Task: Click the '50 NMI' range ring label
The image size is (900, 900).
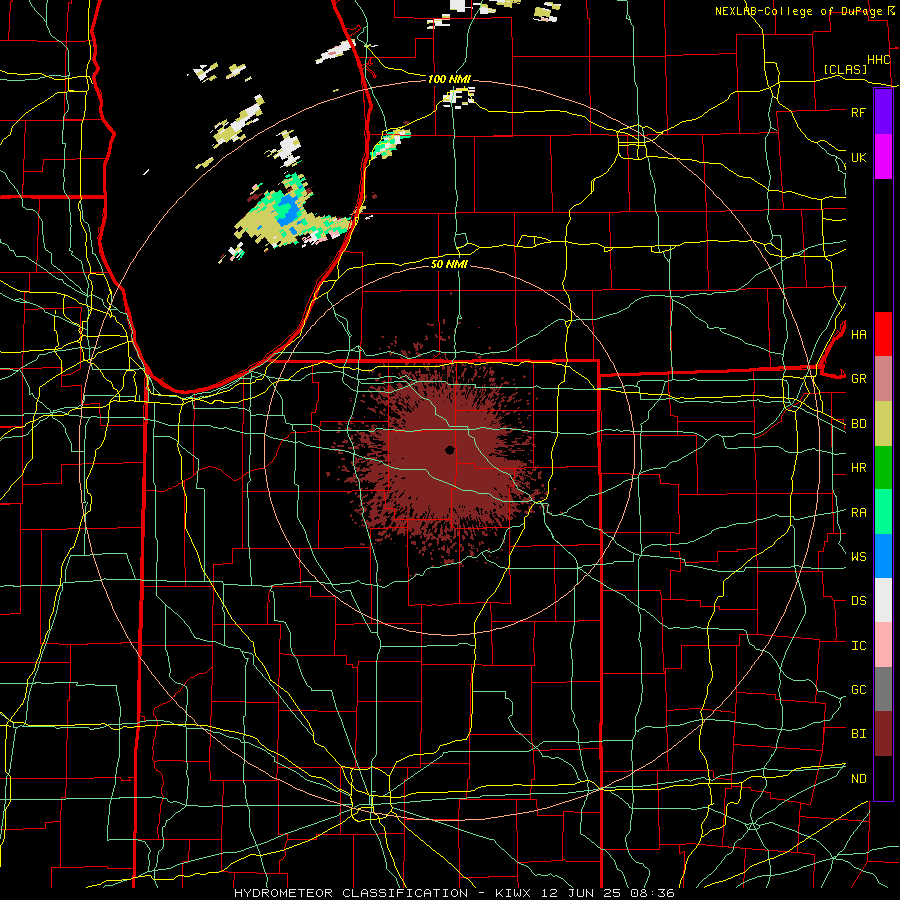Action: 449,264
